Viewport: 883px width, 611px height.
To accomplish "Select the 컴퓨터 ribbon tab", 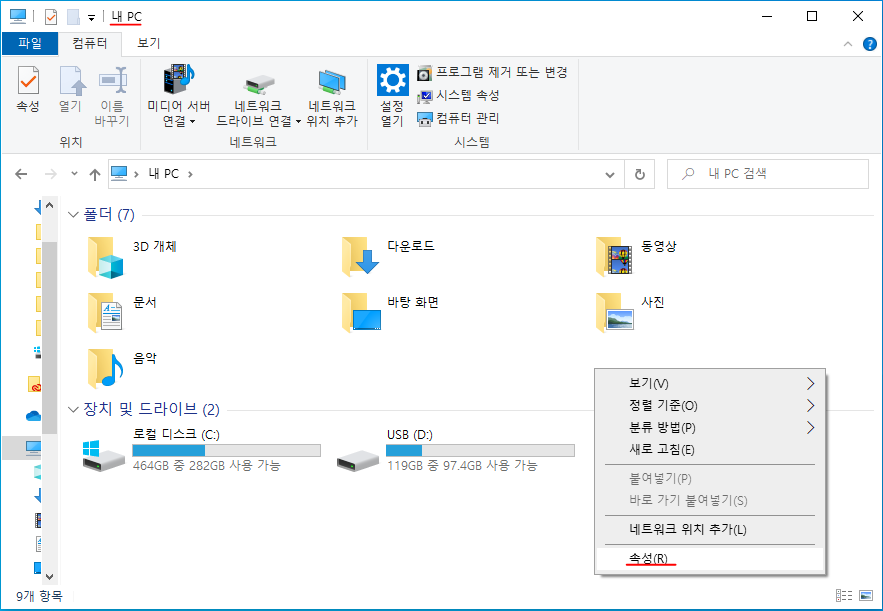I will [90, 43].
